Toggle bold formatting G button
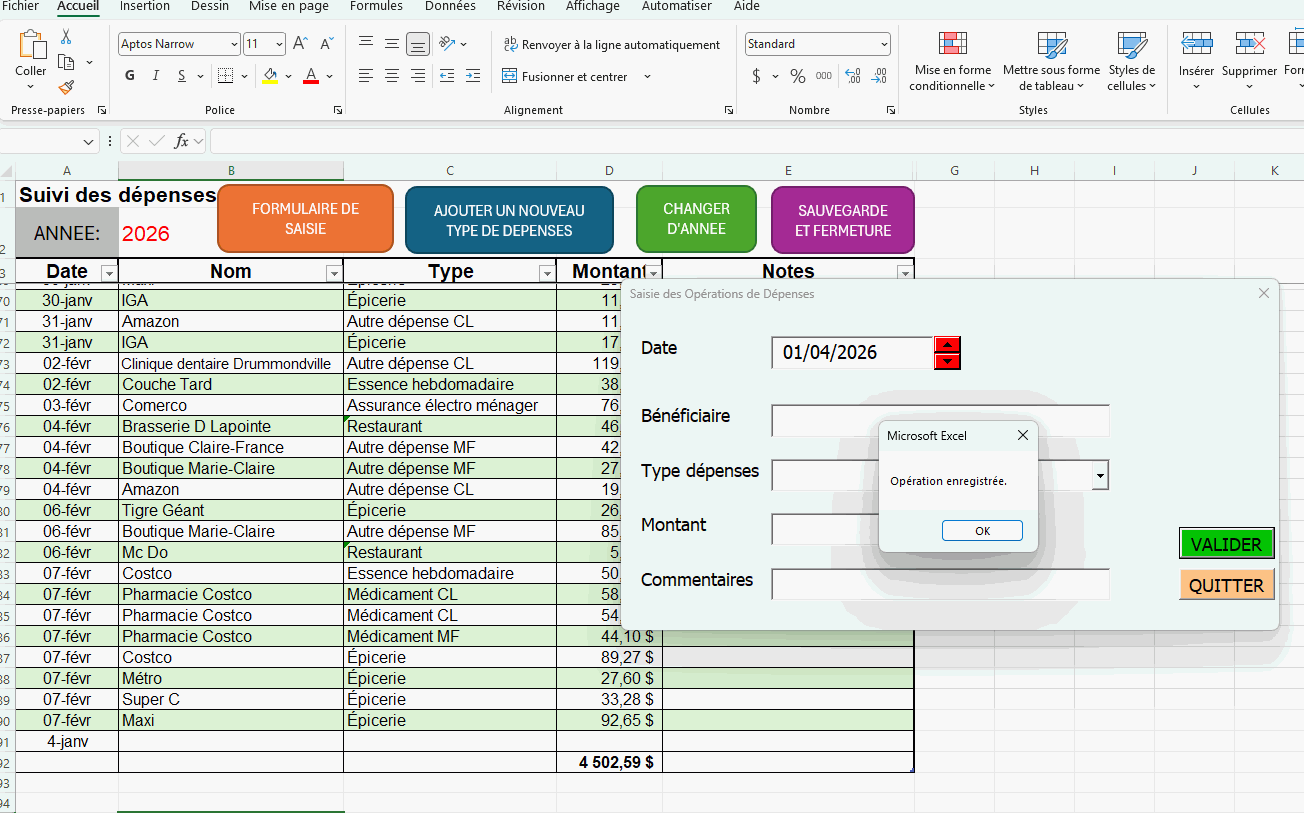 [x=130, y=76]
